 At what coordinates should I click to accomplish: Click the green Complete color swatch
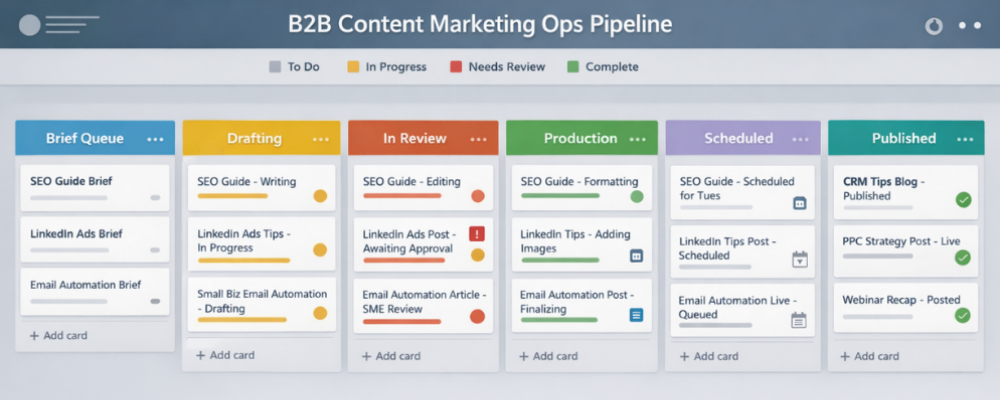(573, 67)
